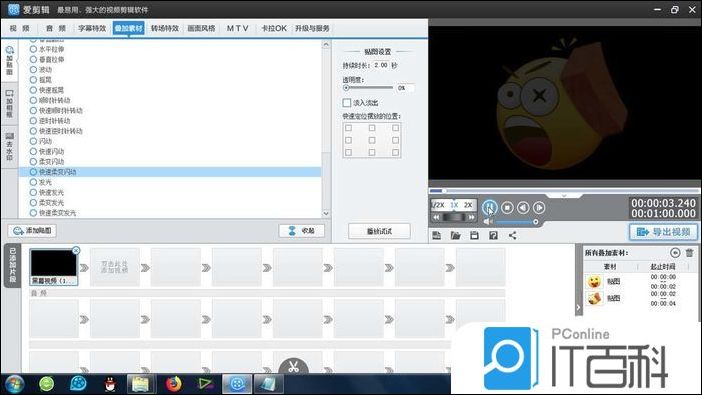Click the video progress bar
Screen dimensions: 702x395
(x=564, y=191)
